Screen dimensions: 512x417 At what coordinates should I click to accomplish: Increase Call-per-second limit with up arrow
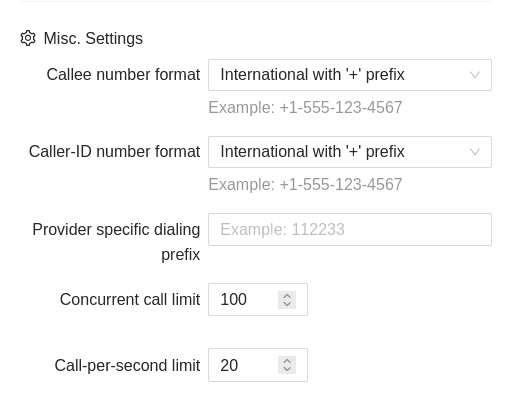pyautogui.click(x=287, y=361)
